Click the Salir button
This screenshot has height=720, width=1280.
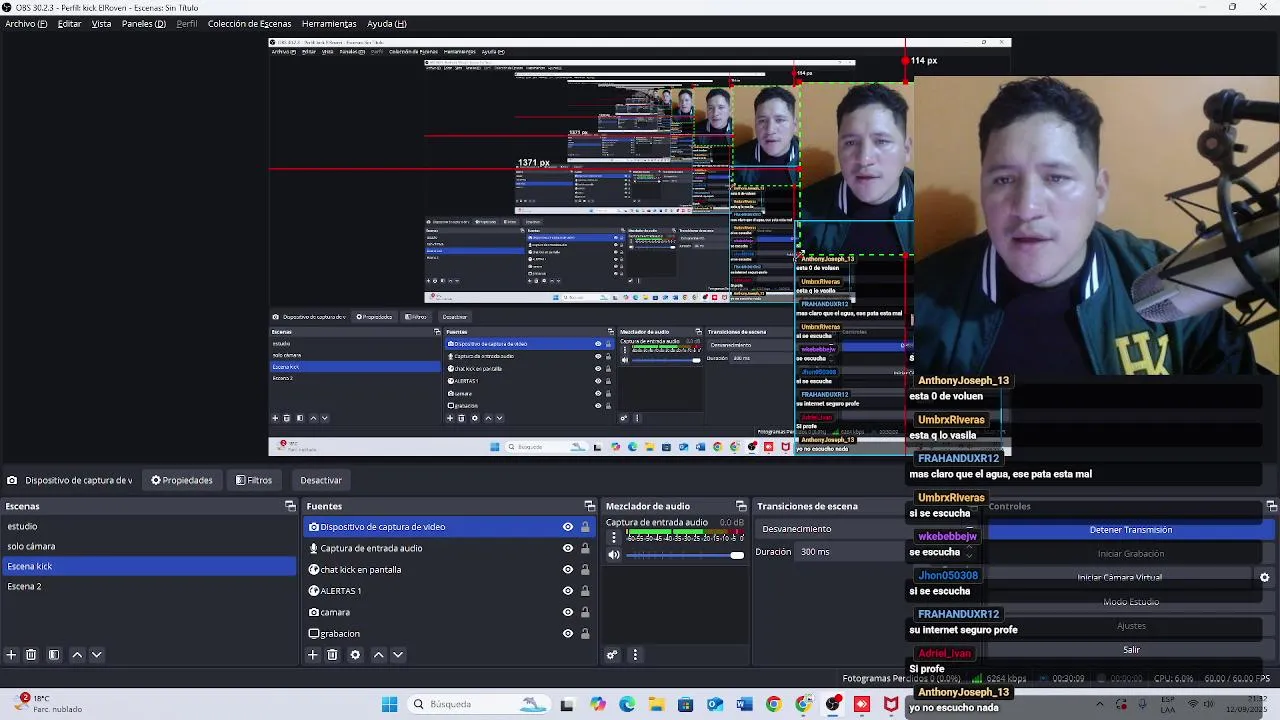1131,650
